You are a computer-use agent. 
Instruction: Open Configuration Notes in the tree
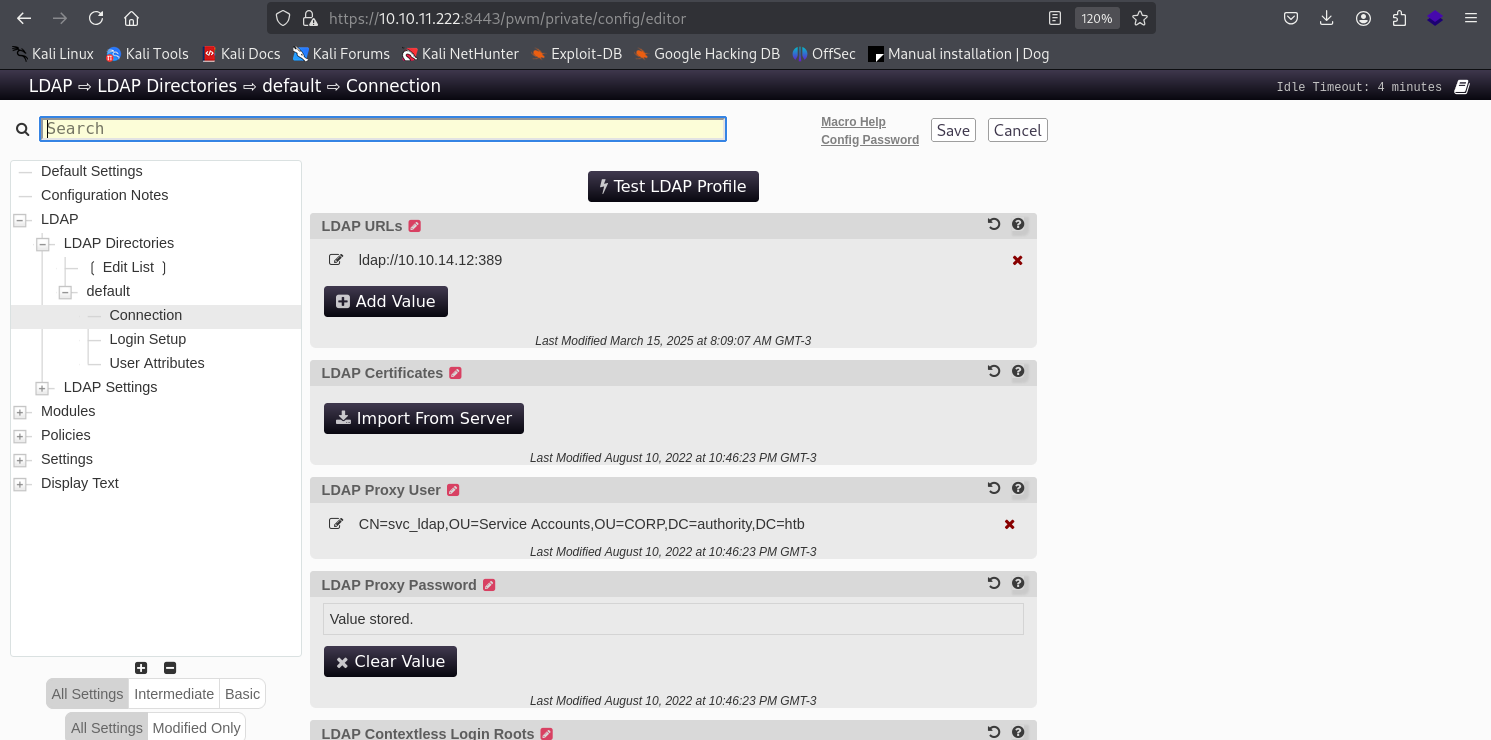pos(105,195)
